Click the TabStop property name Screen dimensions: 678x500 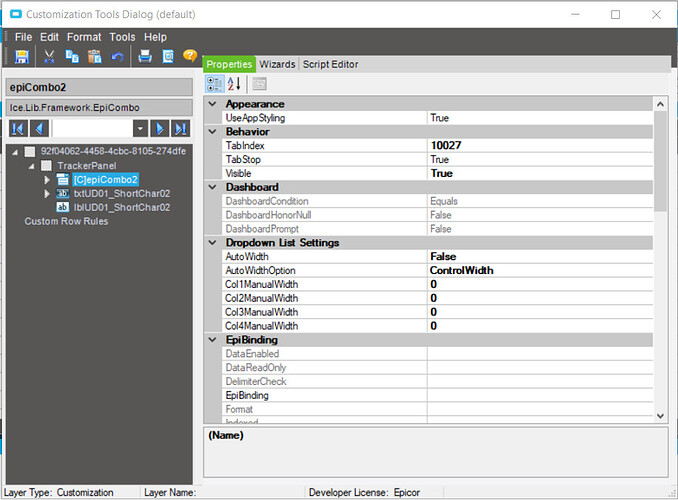(243, 159)
